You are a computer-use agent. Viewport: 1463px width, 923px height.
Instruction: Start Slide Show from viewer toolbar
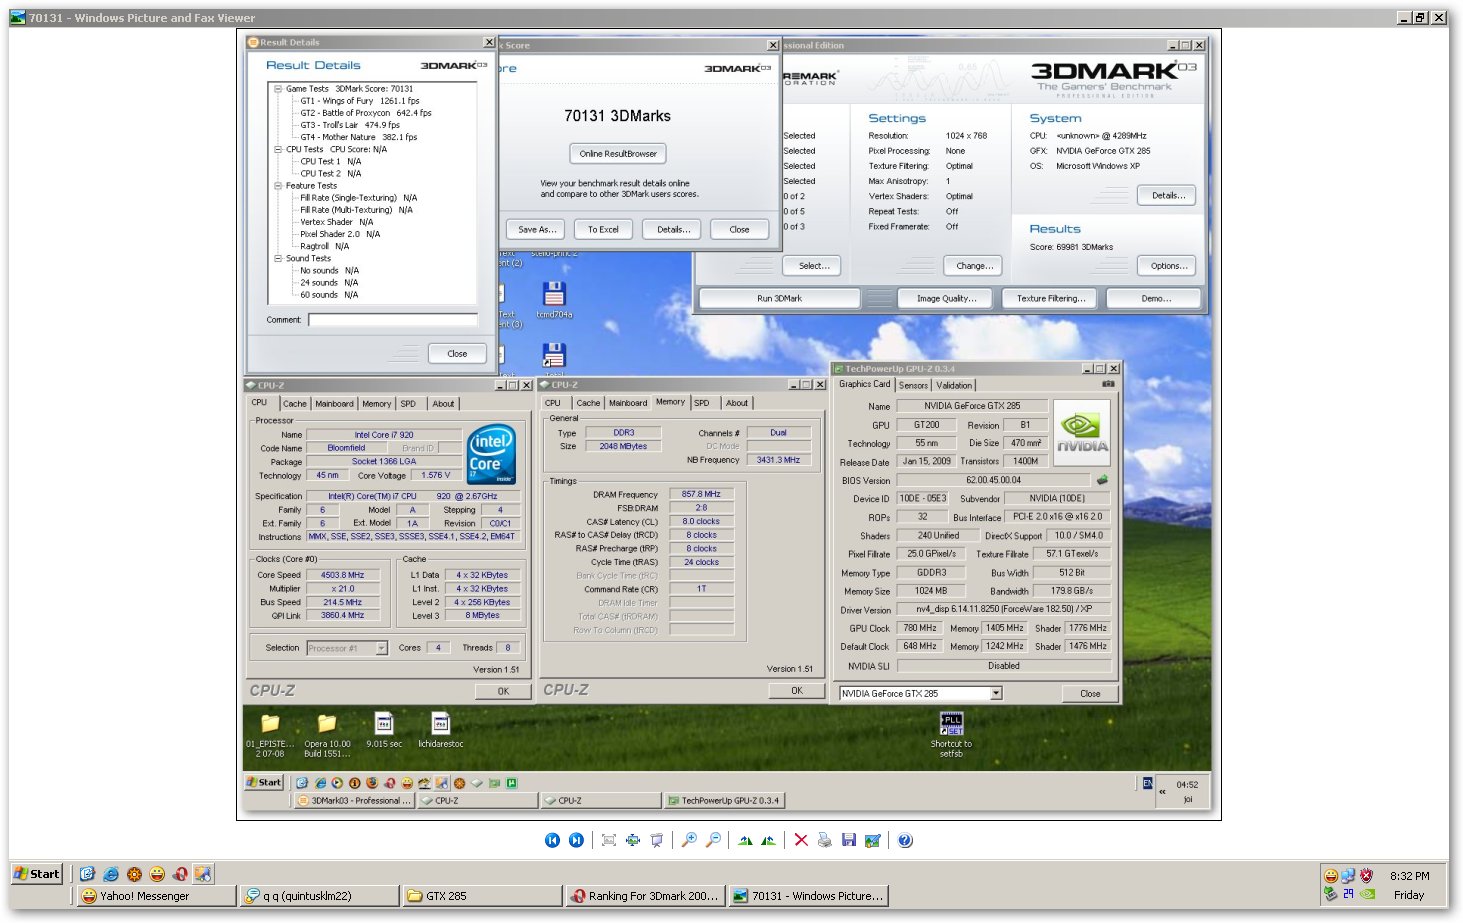tap(656, 840)
